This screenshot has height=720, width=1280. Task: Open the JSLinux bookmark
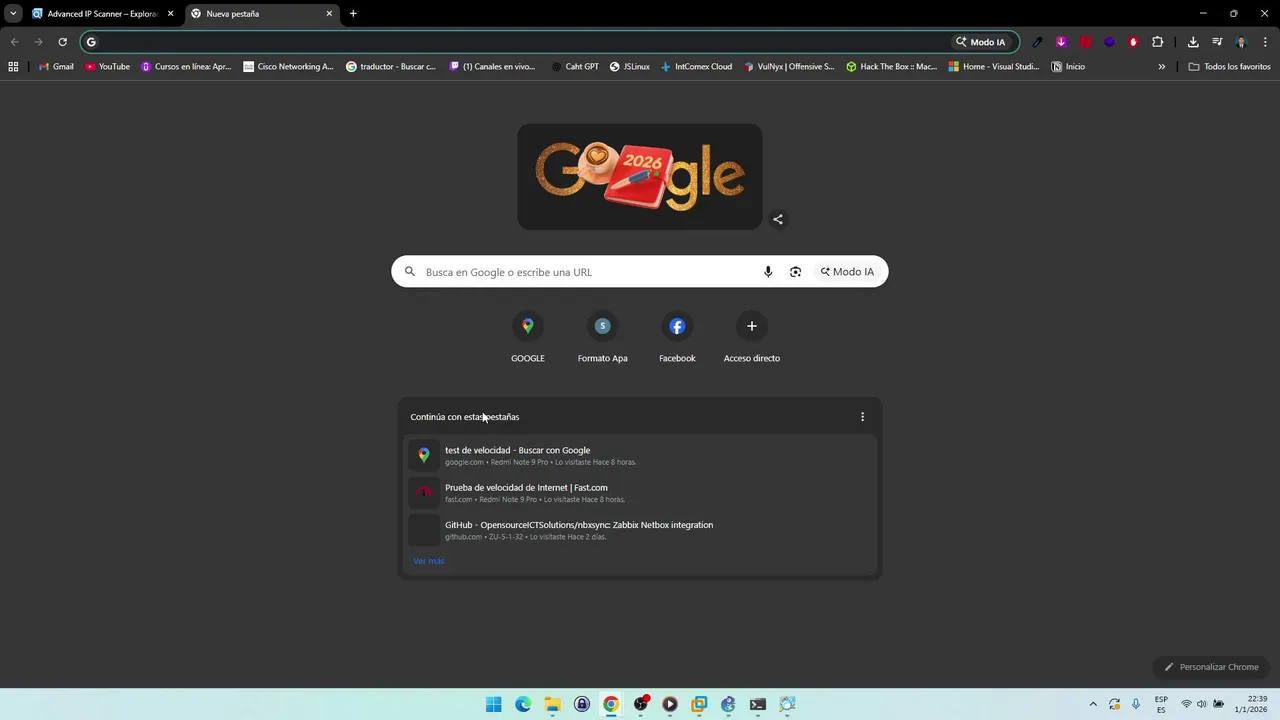(x=630, y=67)
